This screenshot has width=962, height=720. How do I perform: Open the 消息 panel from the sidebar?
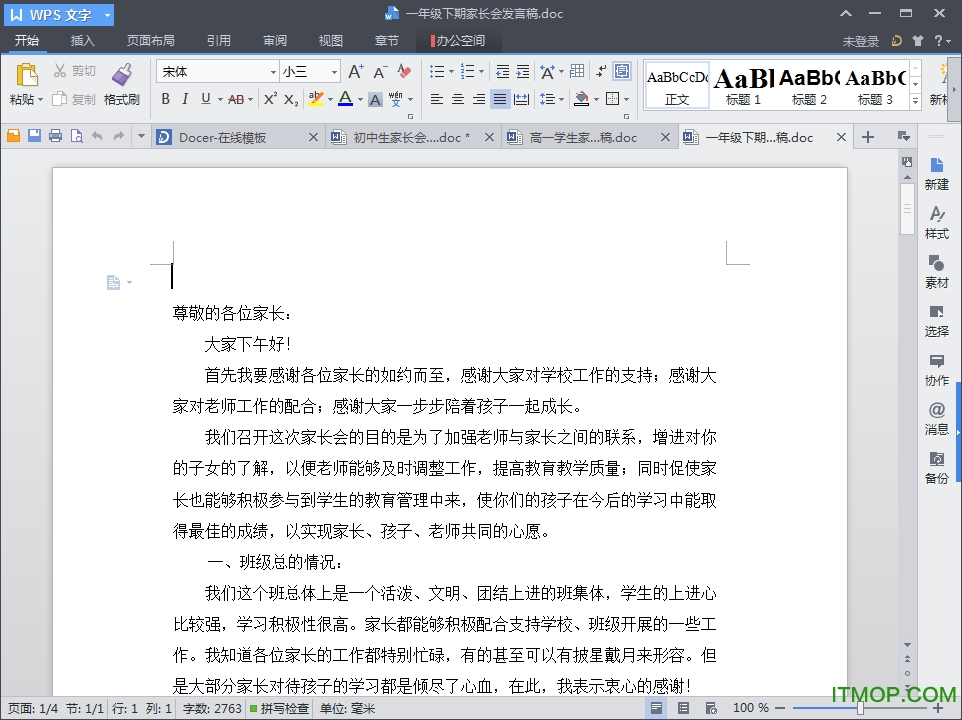tap(936, 420)
